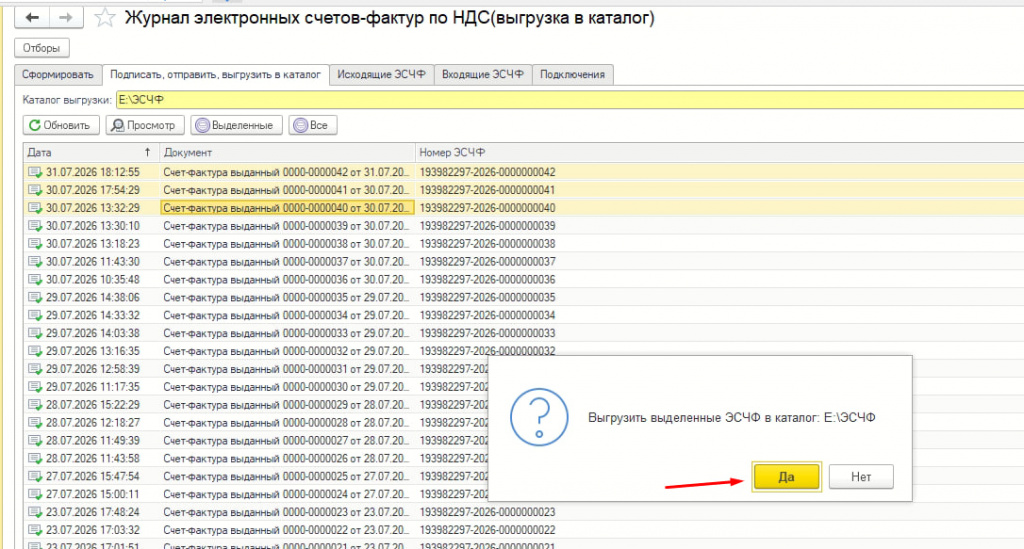
Task: Select document Счет-фактура выданный 0000-0000027
Action: (x=287, y=441)
